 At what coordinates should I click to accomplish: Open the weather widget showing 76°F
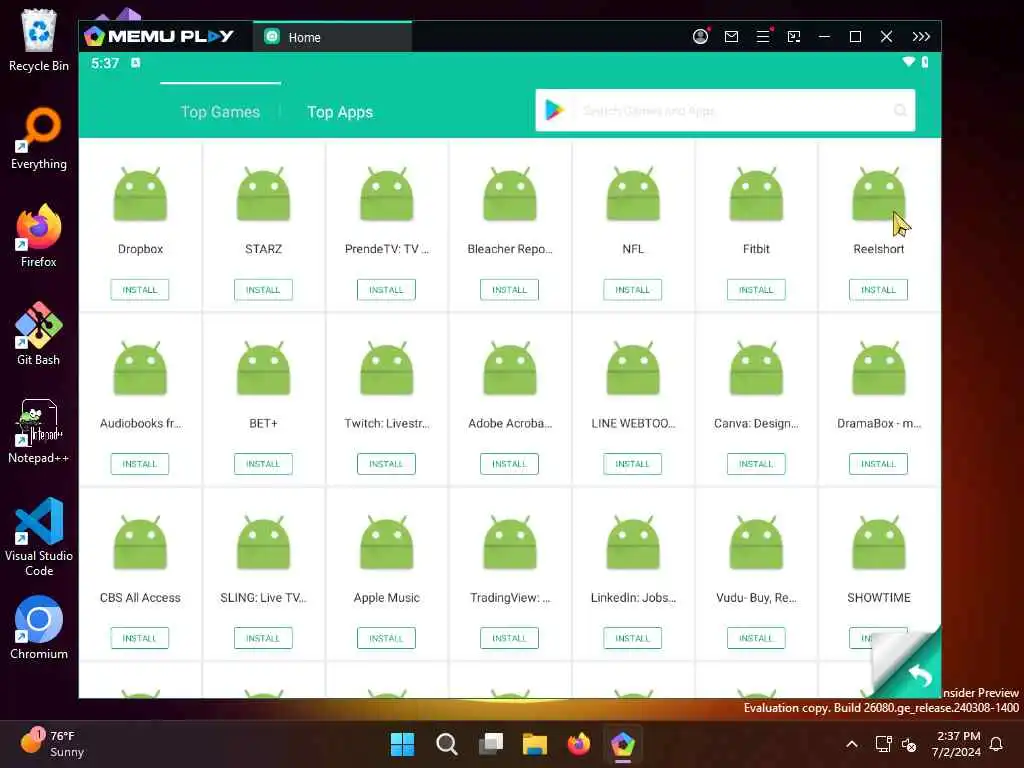(52, 744)
